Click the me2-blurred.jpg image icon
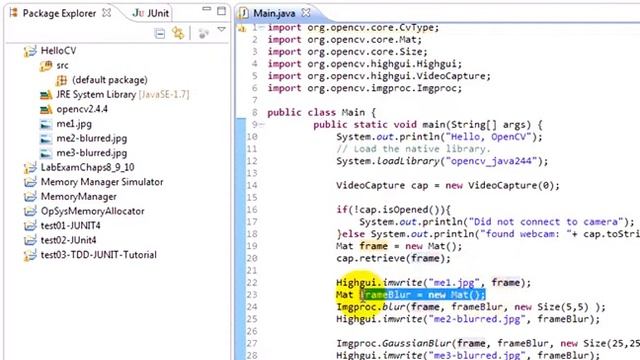 (46, 139)
